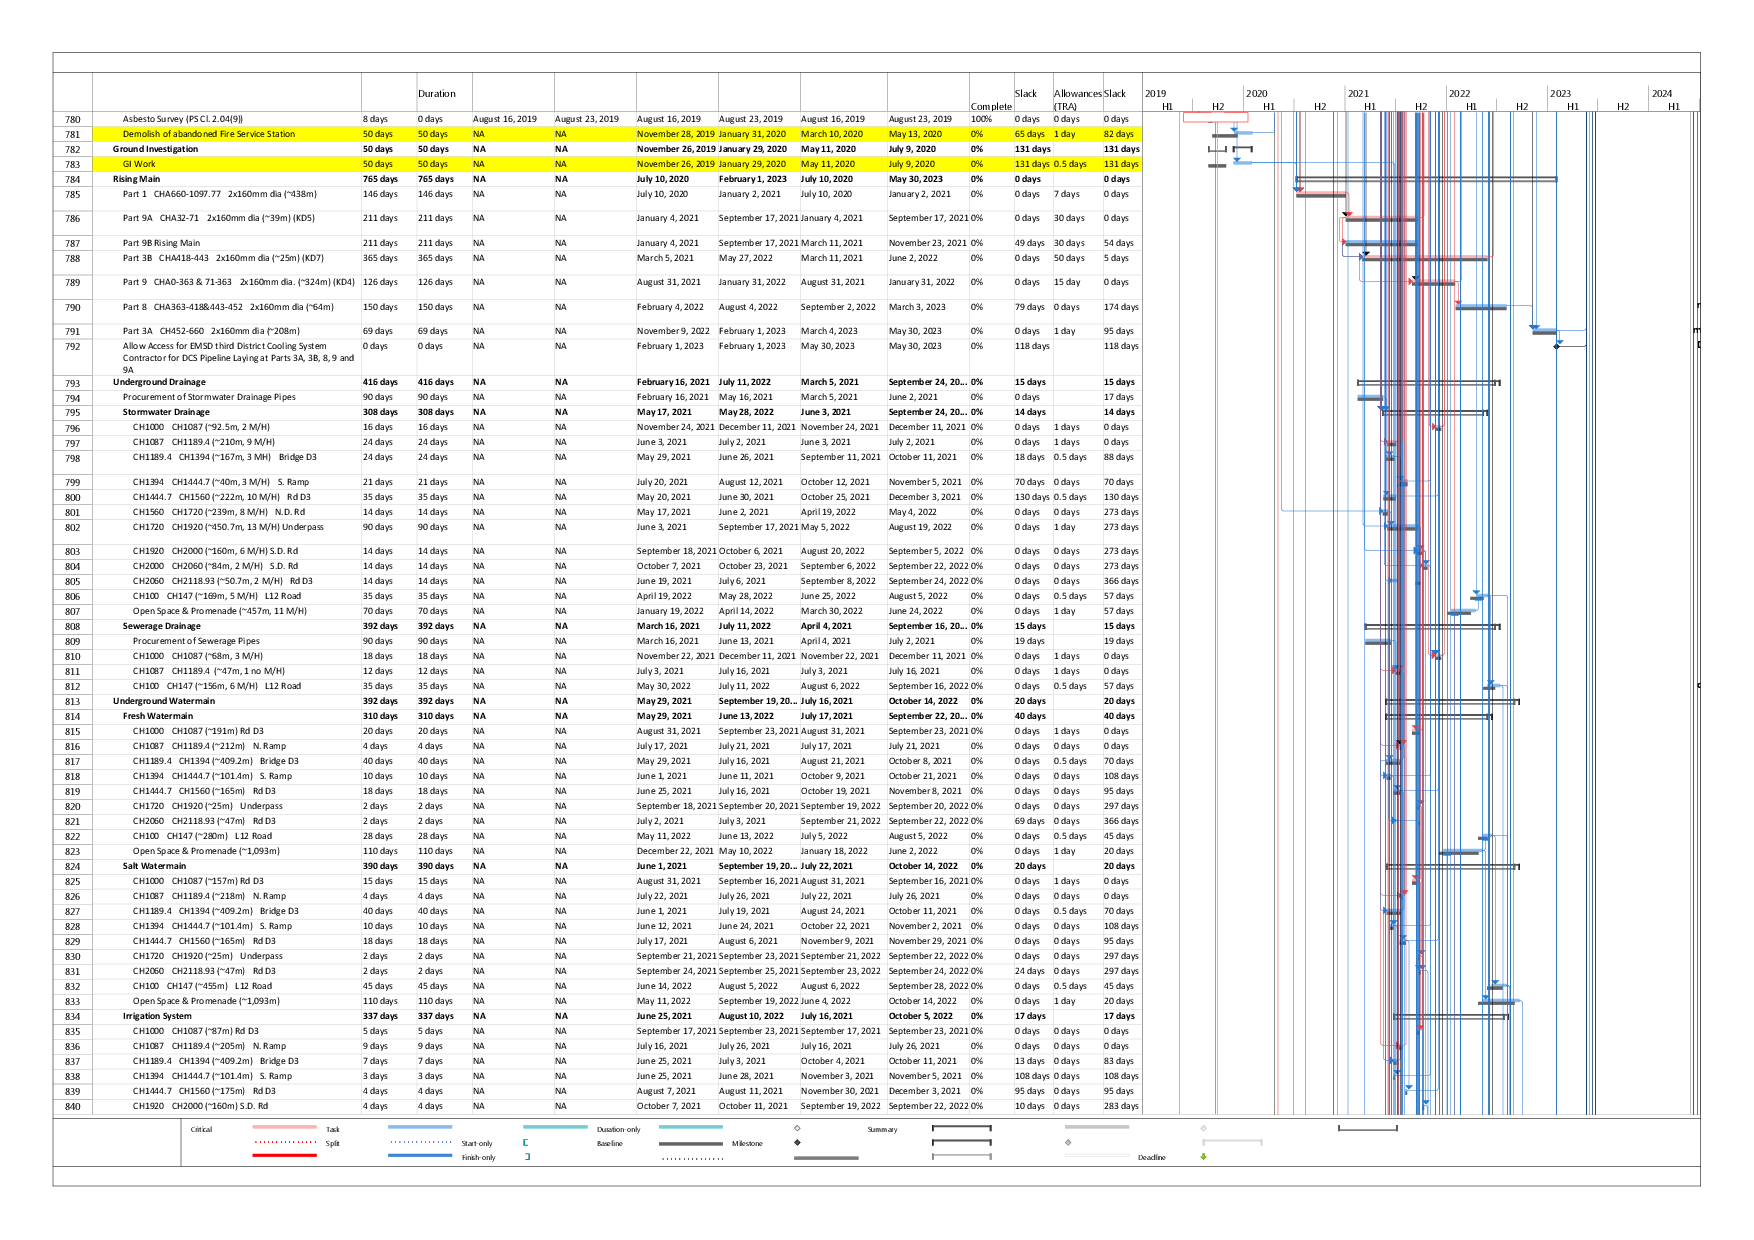Select 'Underground Watermain' summary task name
This screenshot has width=1754, height=1240.
(163, 701)
